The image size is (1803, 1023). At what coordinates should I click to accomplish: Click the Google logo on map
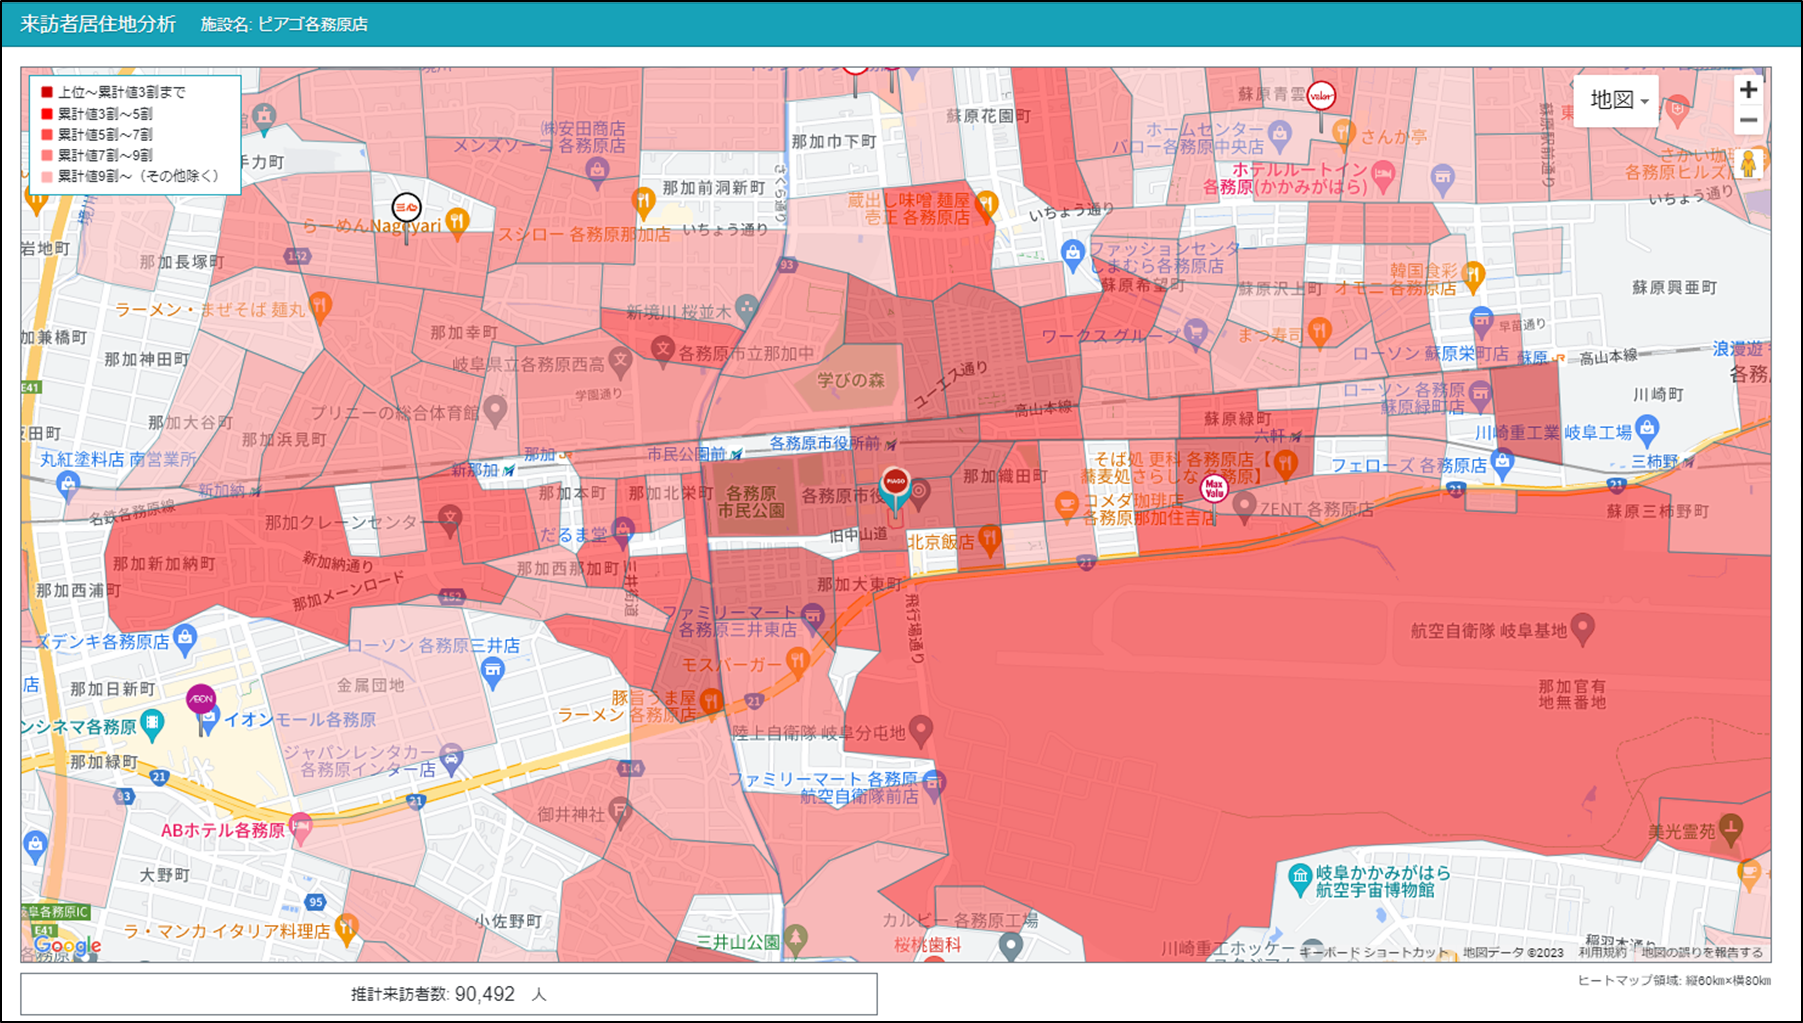pyautogui.click(x=67, y=945)
